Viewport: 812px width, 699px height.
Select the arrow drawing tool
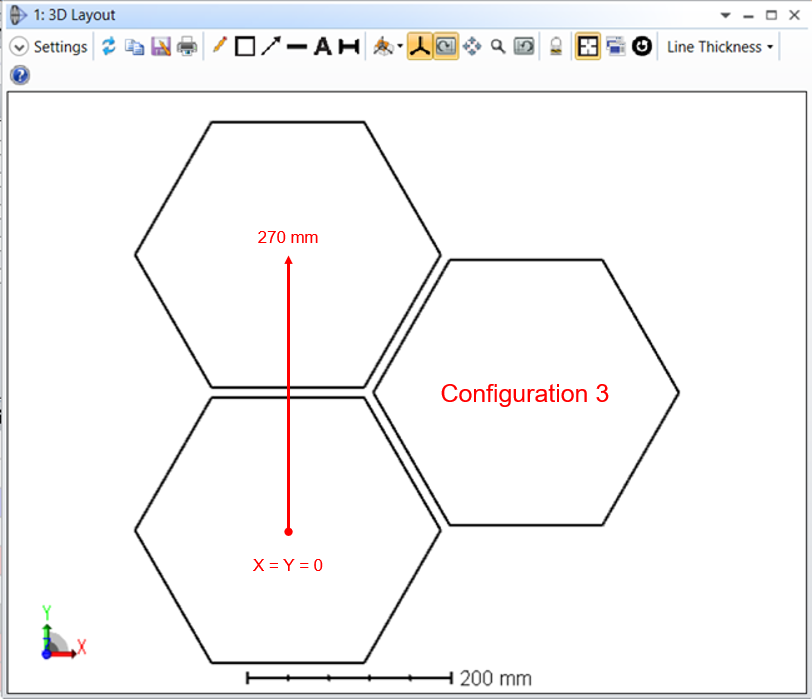point(271,46)
